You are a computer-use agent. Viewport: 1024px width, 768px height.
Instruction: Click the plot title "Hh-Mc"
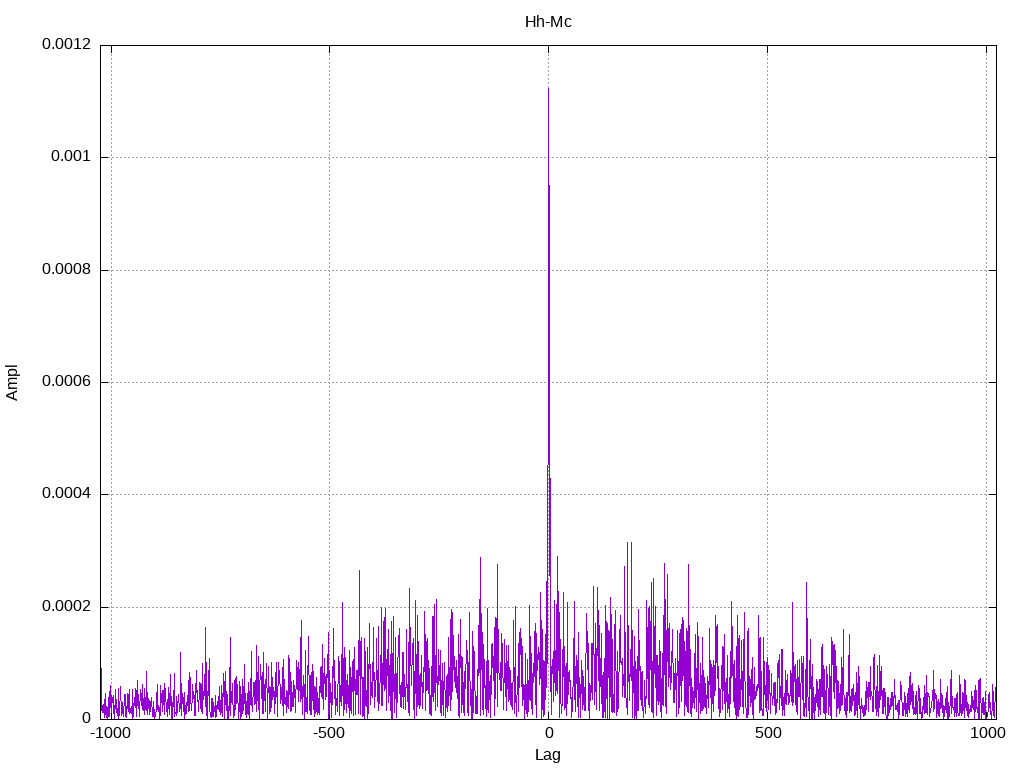pyautogui.click(x=548, y=21)
